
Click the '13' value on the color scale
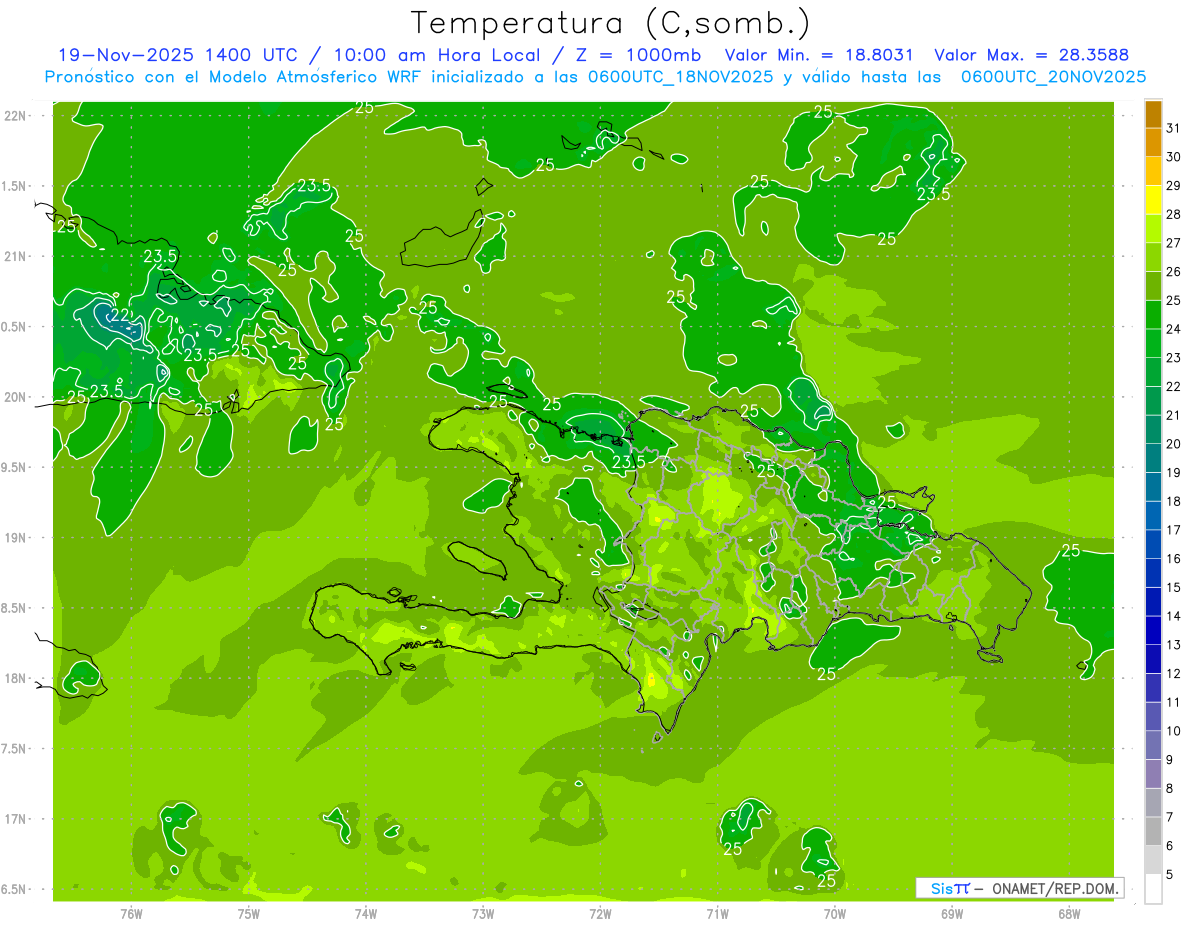click(x=1174, y=645)
